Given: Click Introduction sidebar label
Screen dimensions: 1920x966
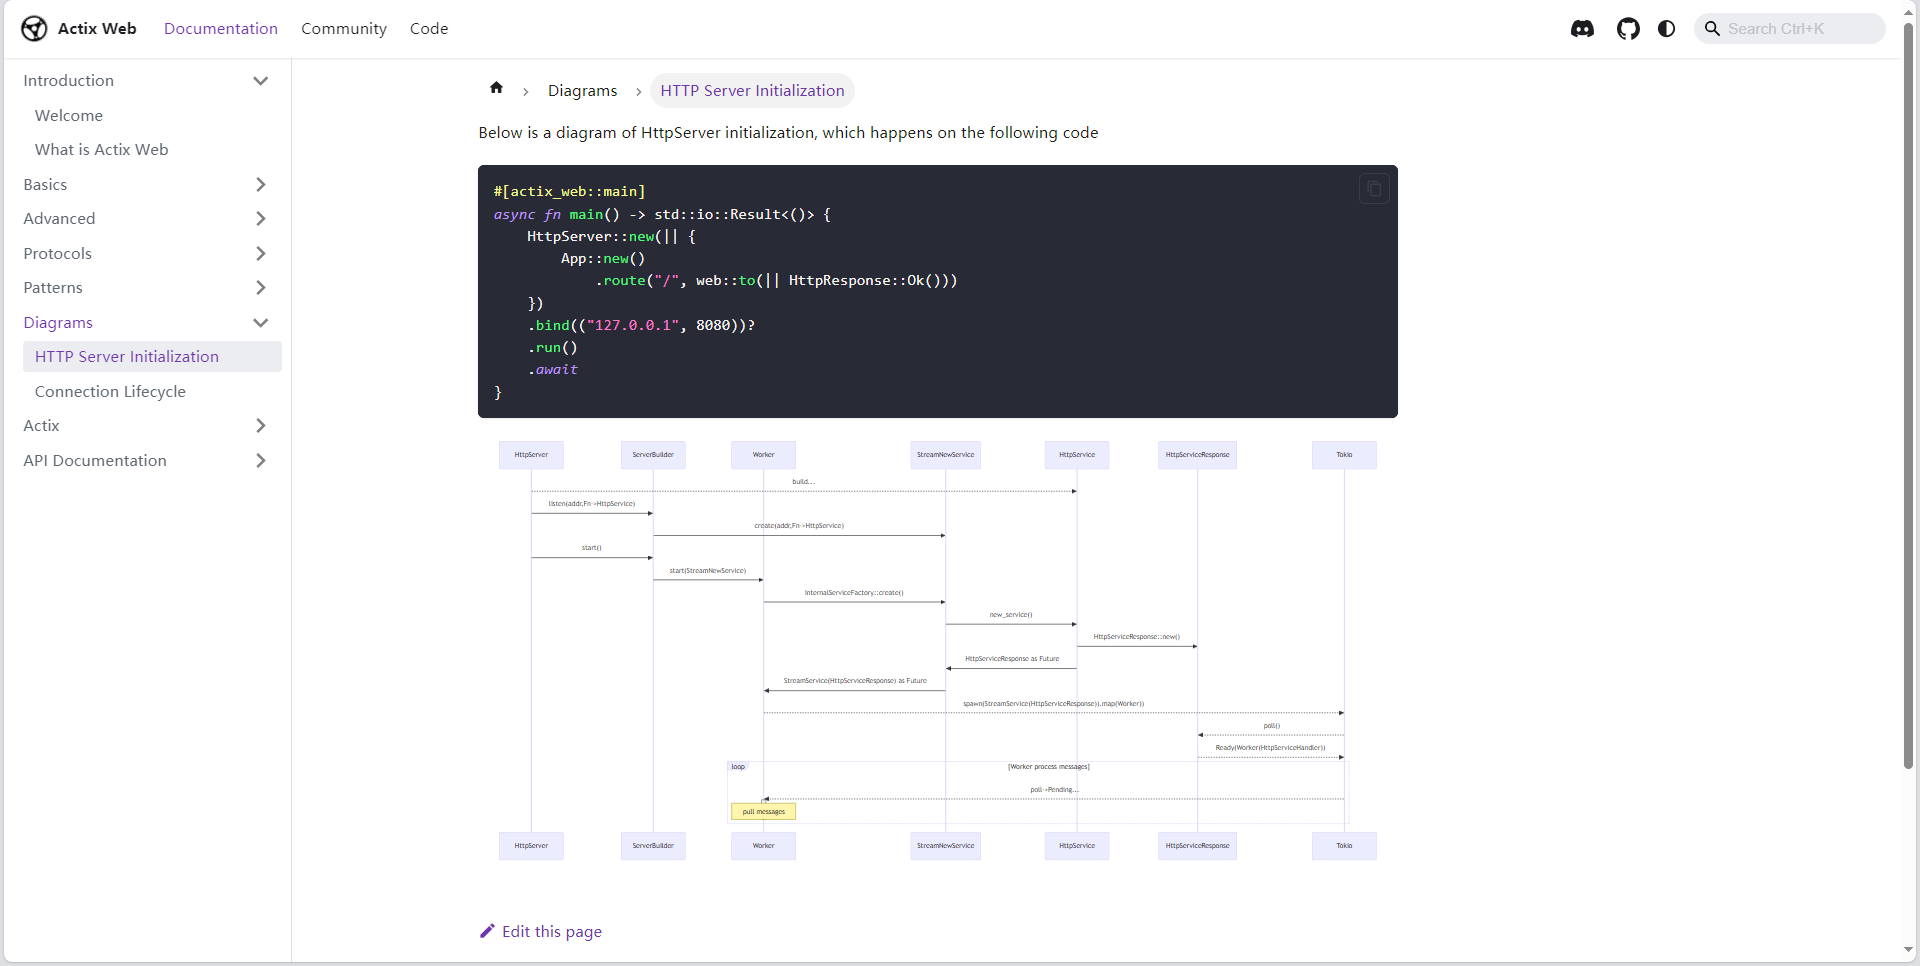Looking at the screenshot, I should point(68,81).
